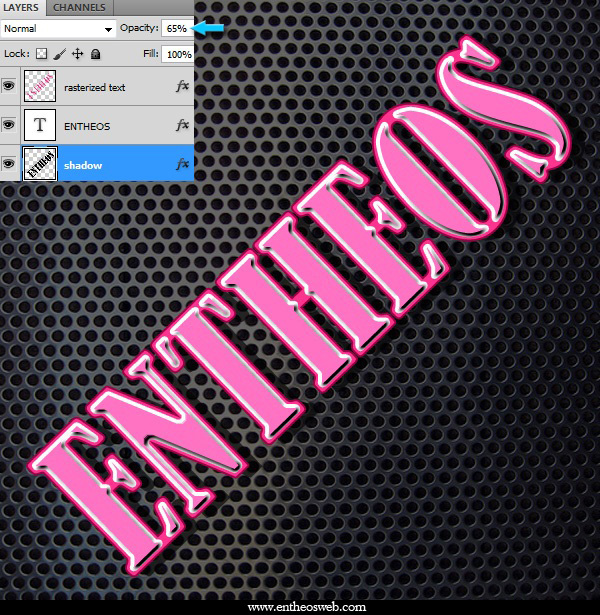Toggle lock image pixels brush icon

click(x=59, y=54)
